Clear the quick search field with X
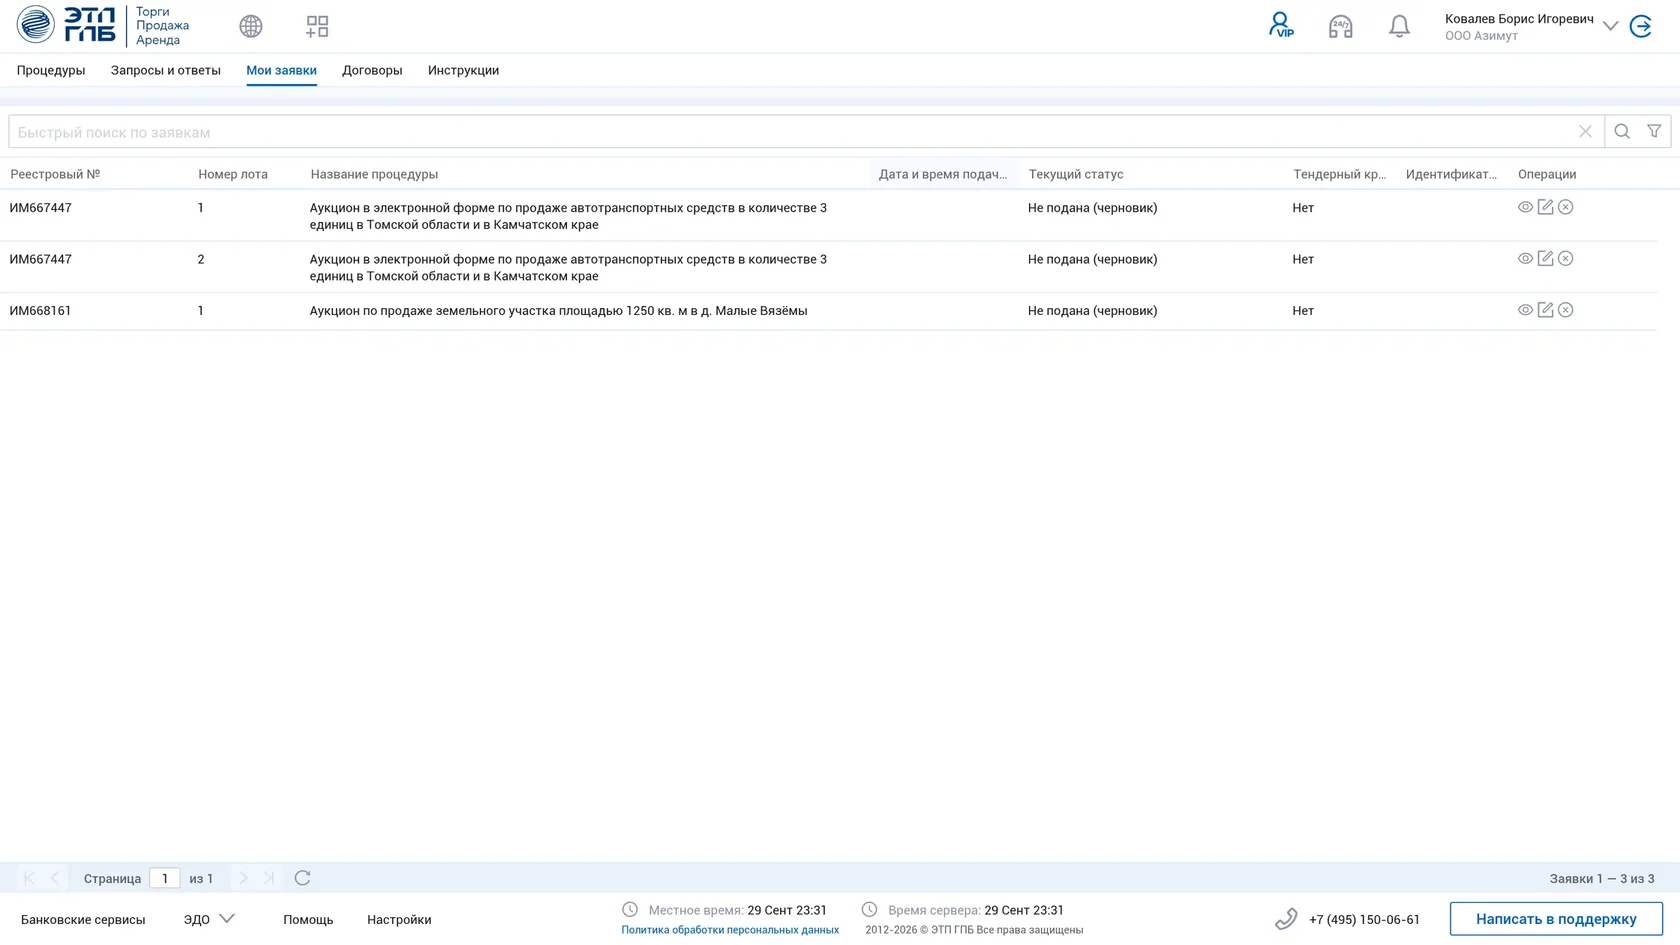 point(1585,131)
